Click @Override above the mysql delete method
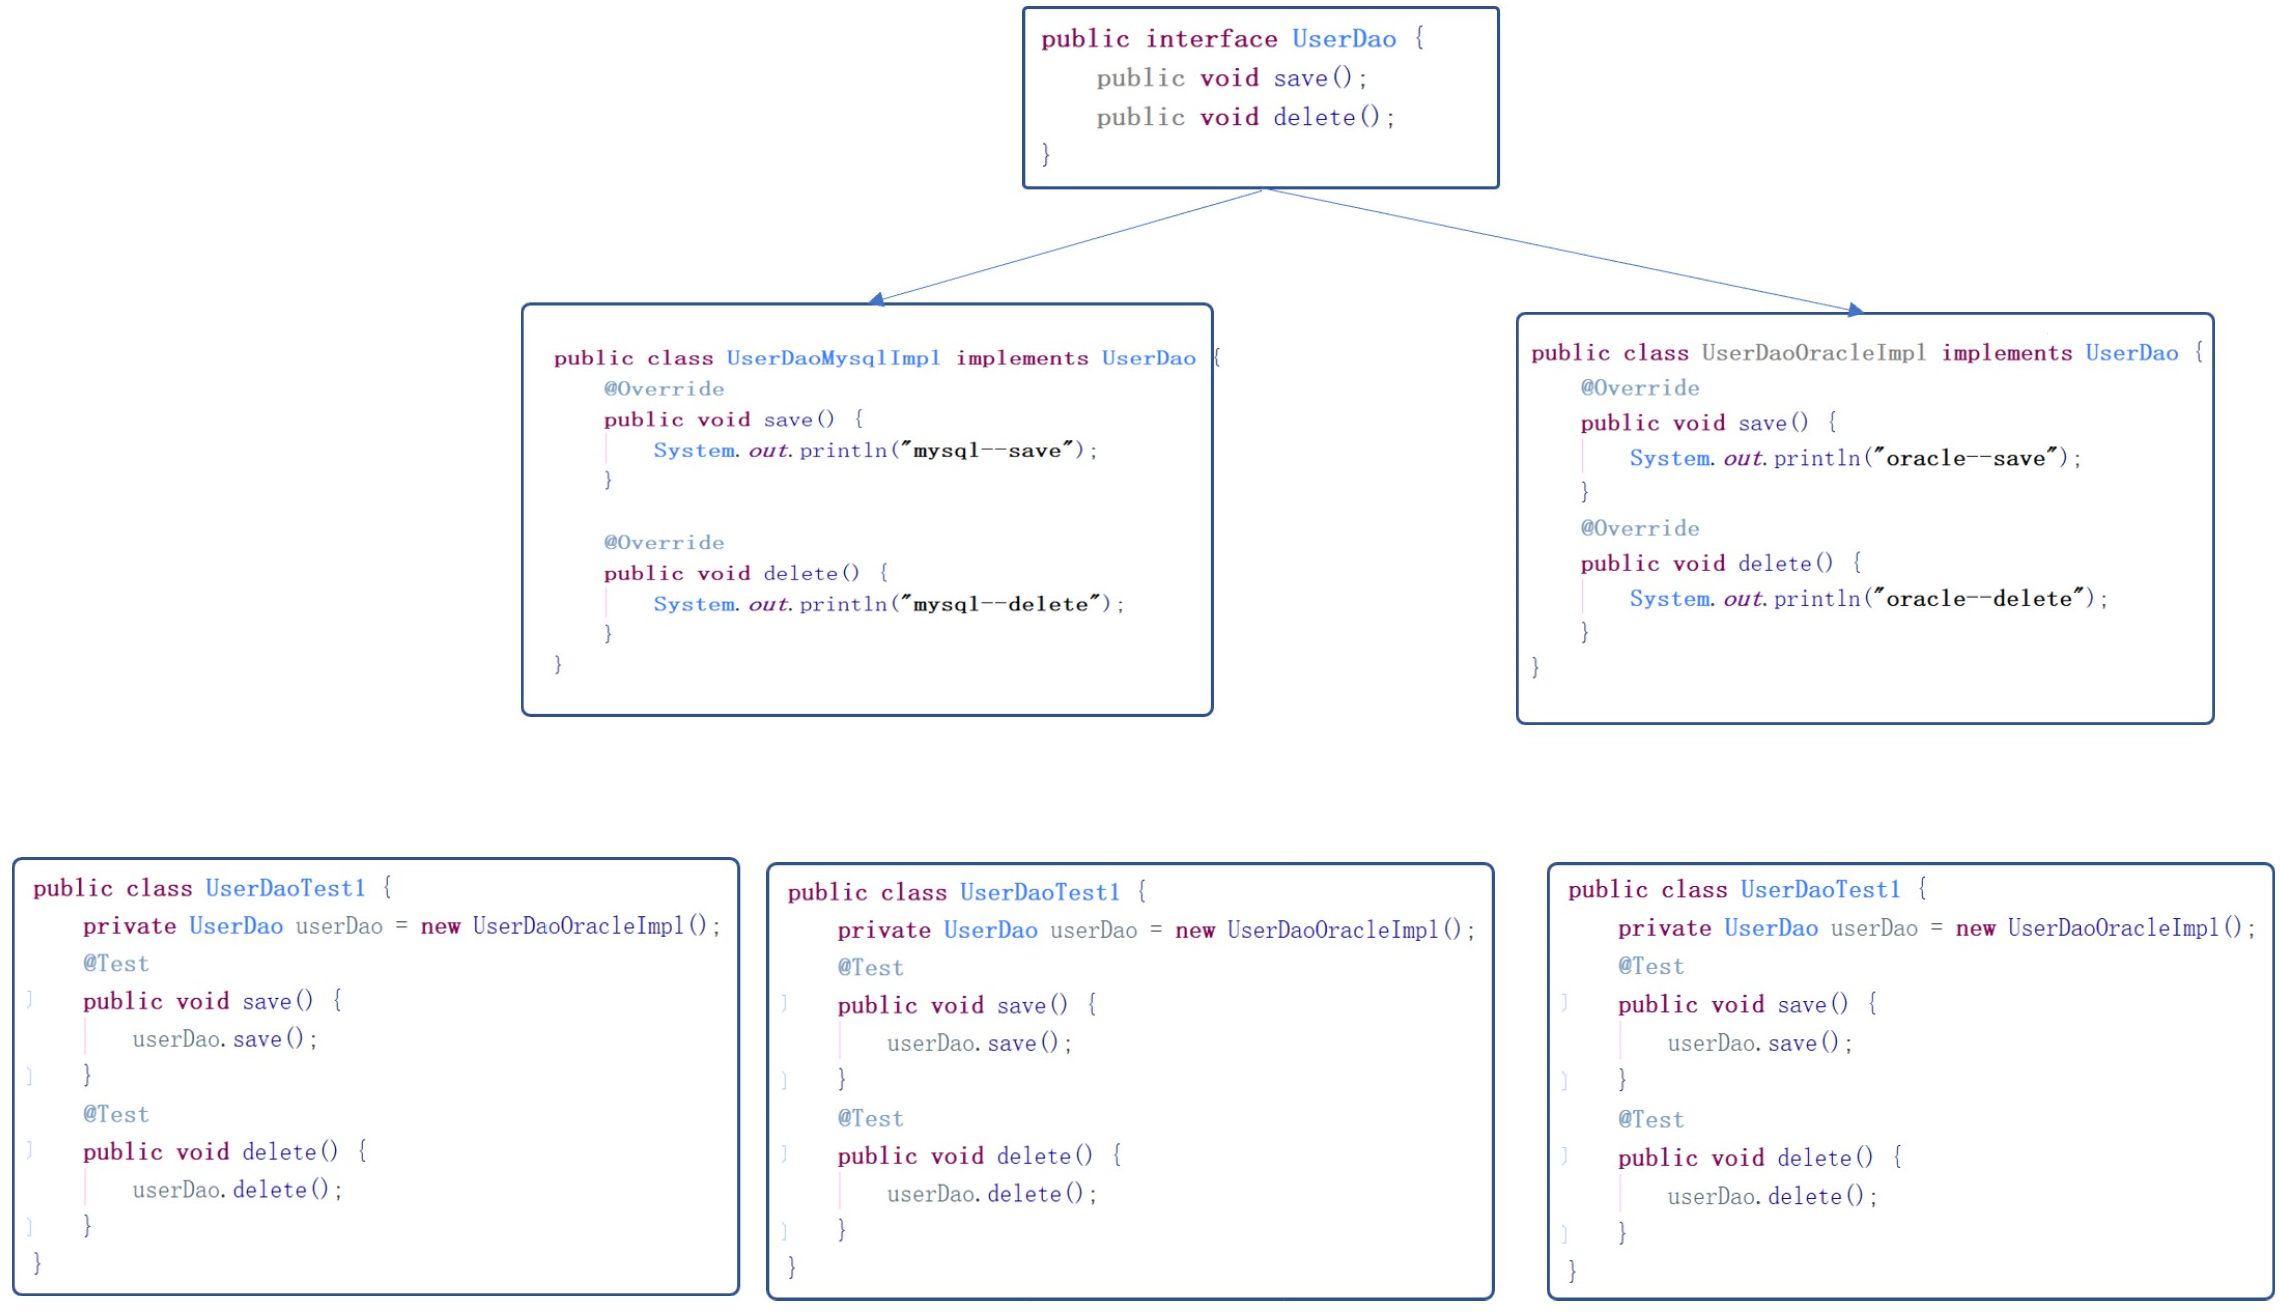The width and height of the screenshot is (2283, 1312). (663, 542)
